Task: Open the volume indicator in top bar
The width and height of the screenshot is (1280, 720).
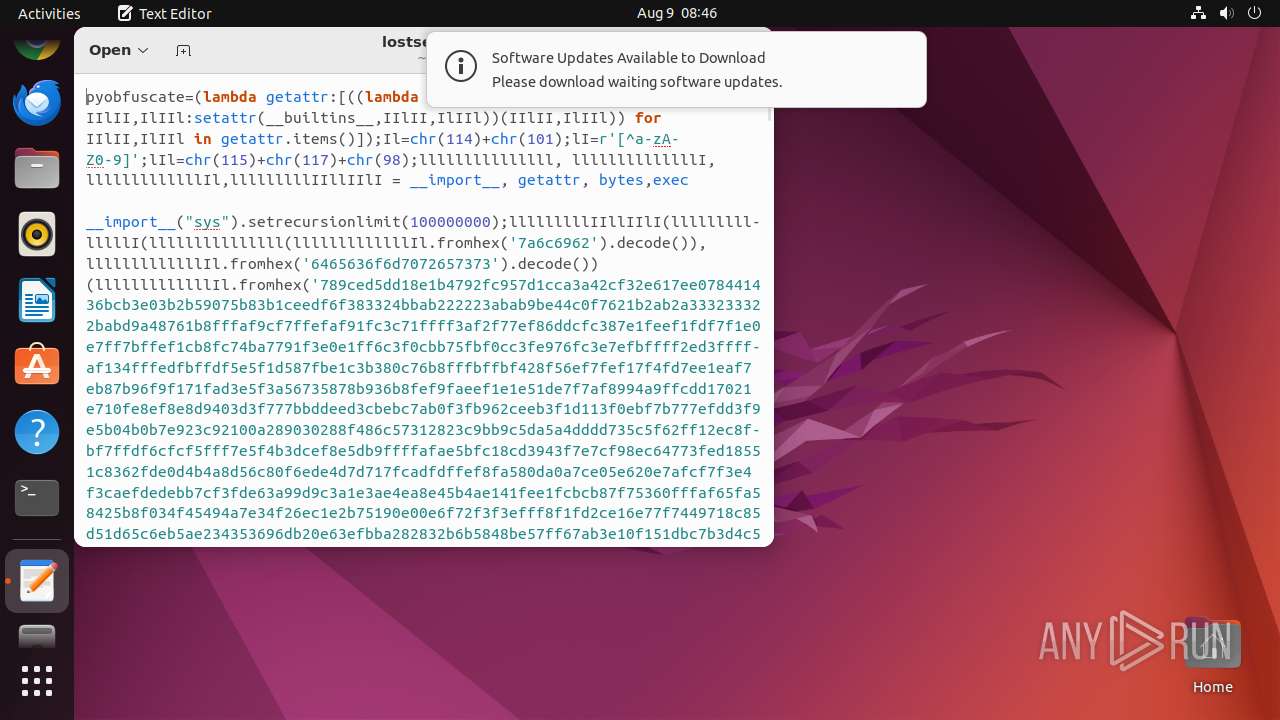Action: point(1226,13)
